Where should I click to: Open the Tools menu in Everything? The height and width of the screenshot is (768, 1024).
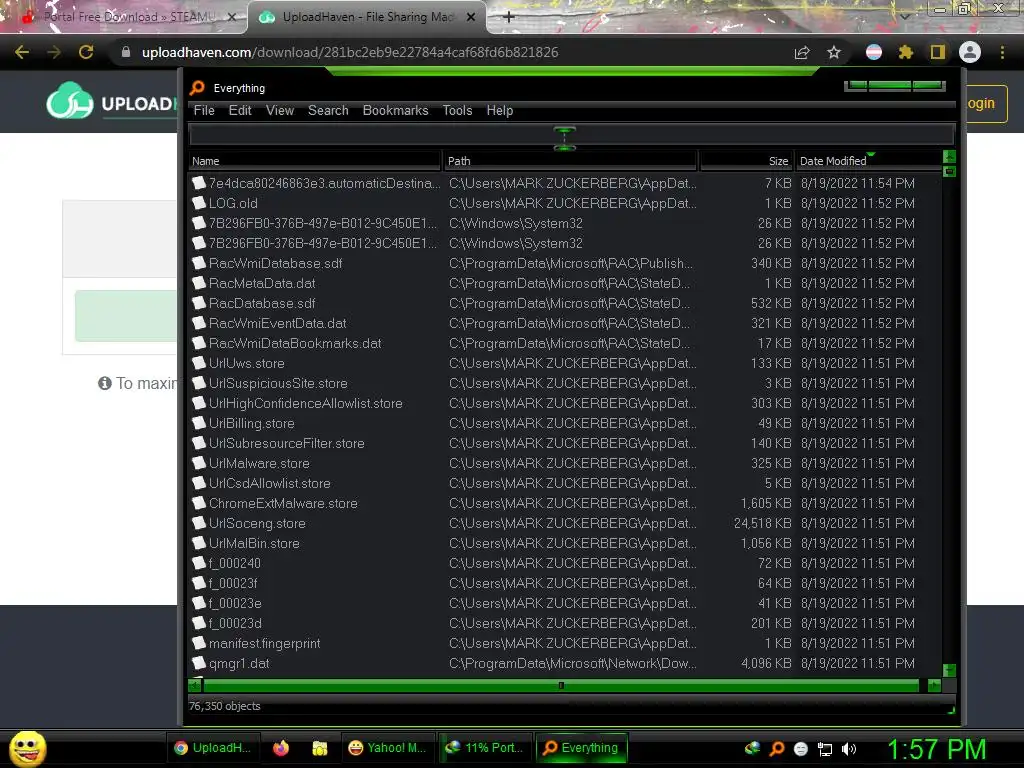[x=457, y=110]
